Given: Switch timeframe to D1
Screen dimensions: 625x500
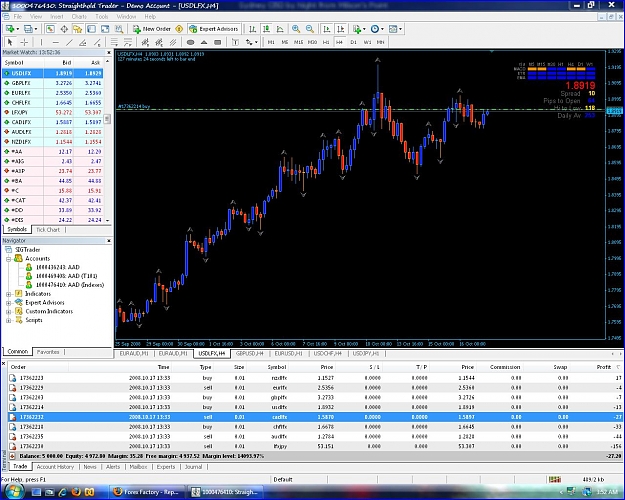Looking at the screenshot, I should pyautogui.click(x=354, y=42).
